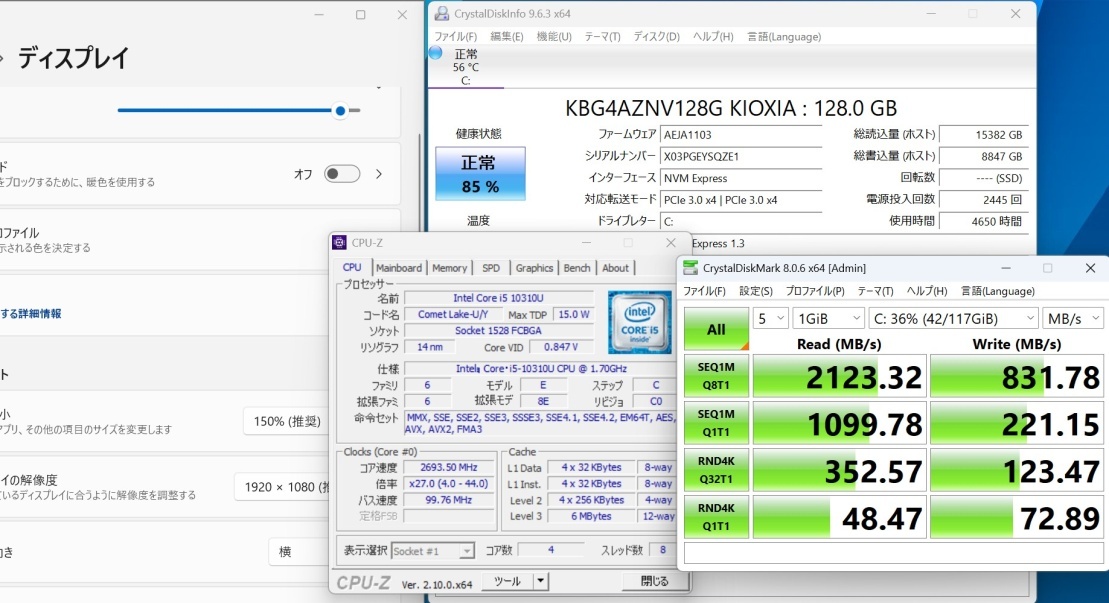Switch to the SPD tab in CPU-Z
The image size is (1109, 603).
pos(491,268)
